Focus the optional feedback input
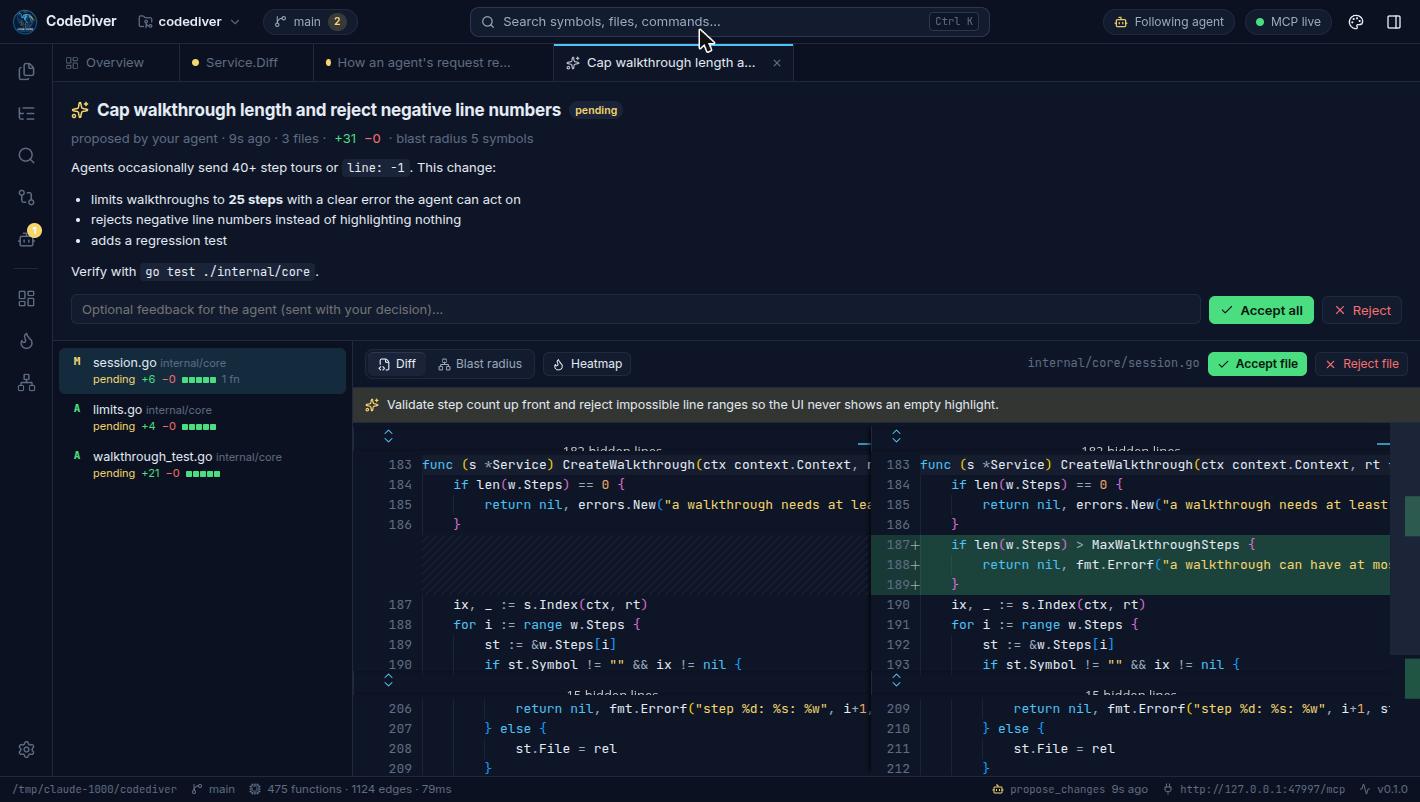 click(x=635, y=310)
